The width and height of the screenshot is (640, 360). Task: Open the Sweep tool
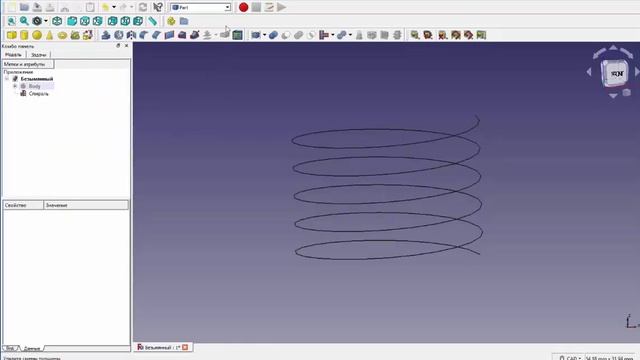point(195,35)
